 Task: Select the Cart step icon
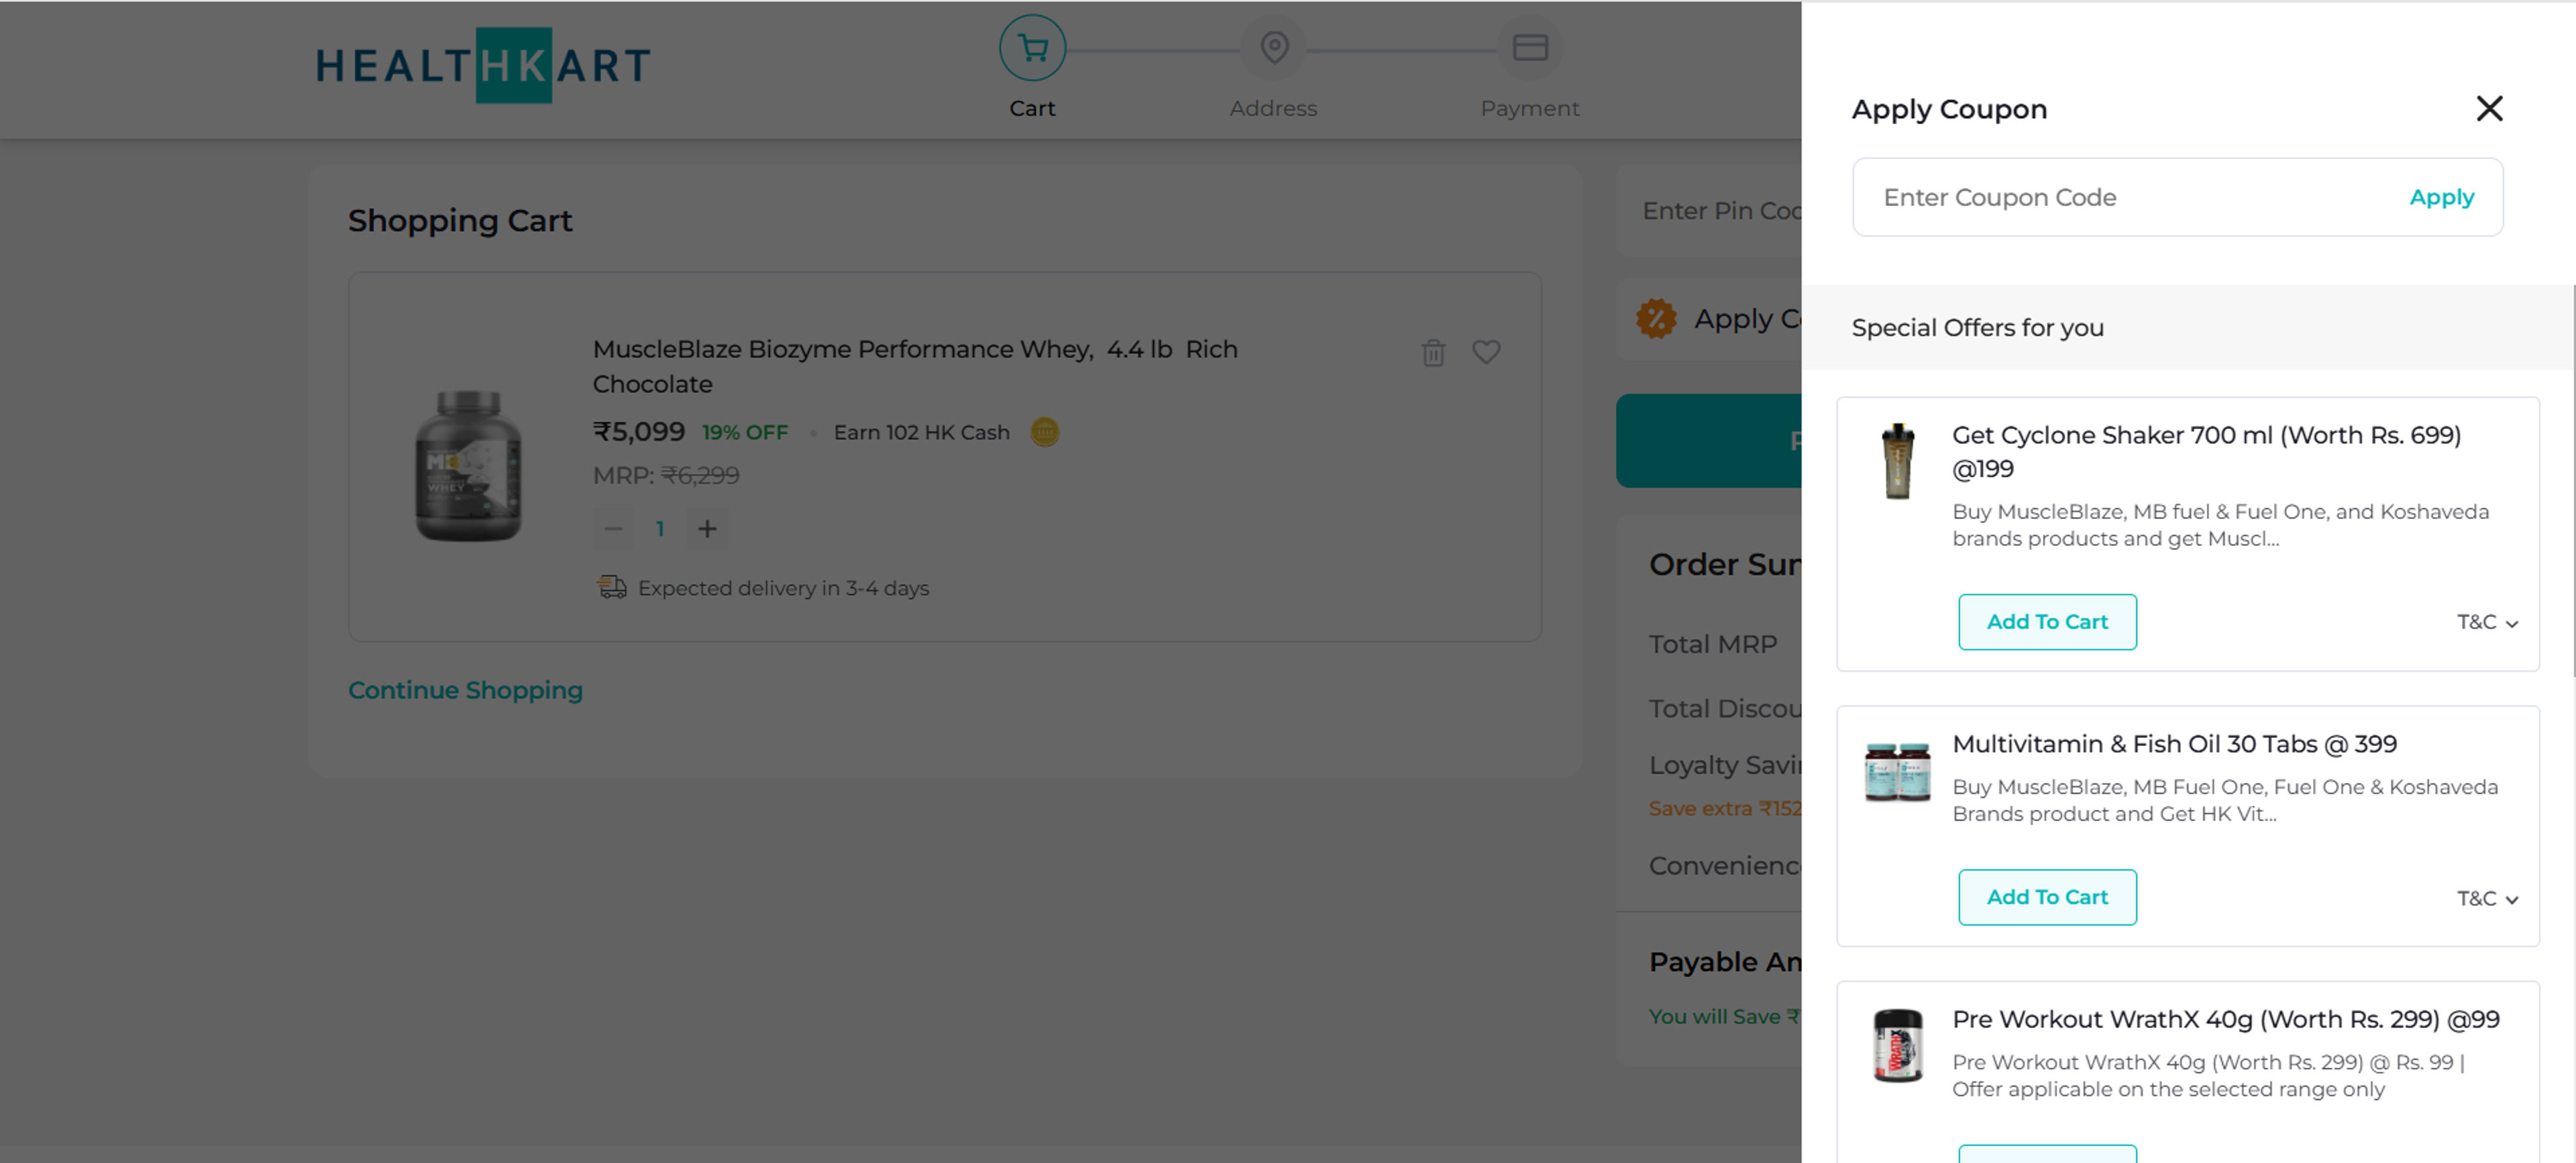tap(1032, 47)
